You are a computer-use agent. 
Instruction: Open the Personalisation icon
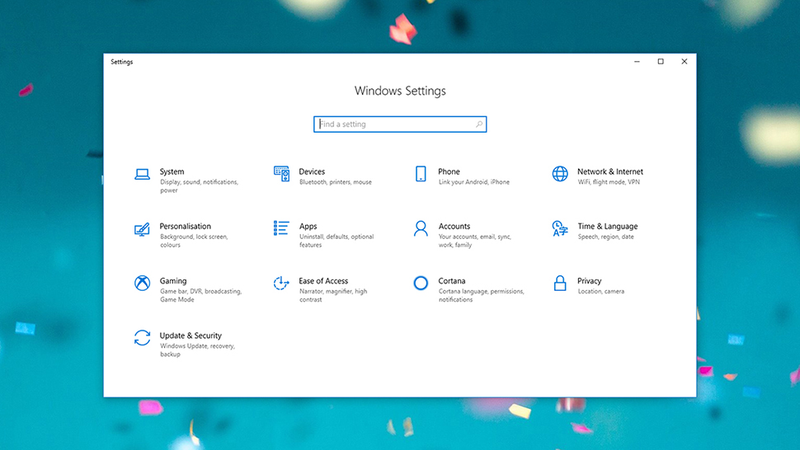point(142,229)
